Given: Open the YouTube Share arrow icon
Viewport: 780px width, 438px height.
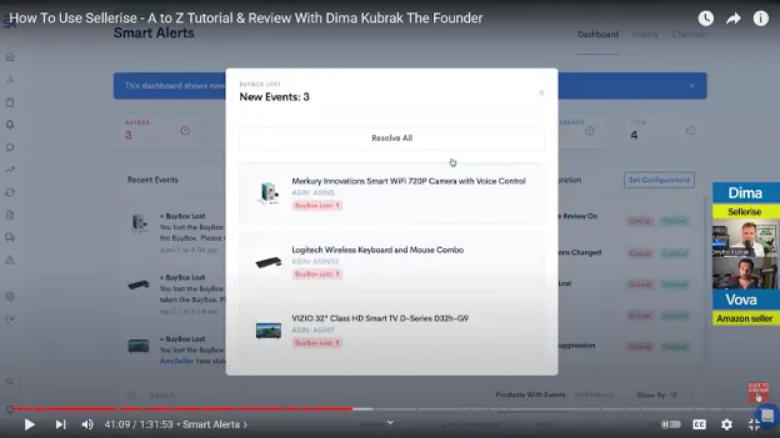Looking at the screenshot, I should 733,18.
